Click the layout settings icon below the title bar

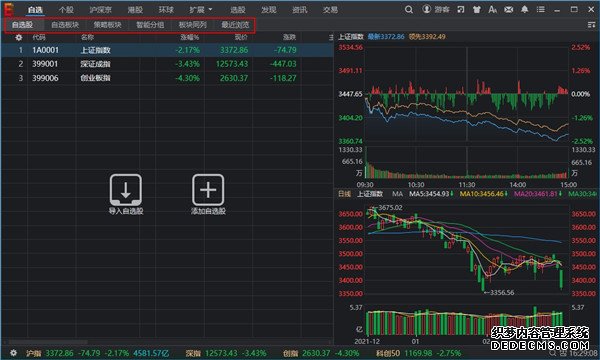(x=591, y=25)
